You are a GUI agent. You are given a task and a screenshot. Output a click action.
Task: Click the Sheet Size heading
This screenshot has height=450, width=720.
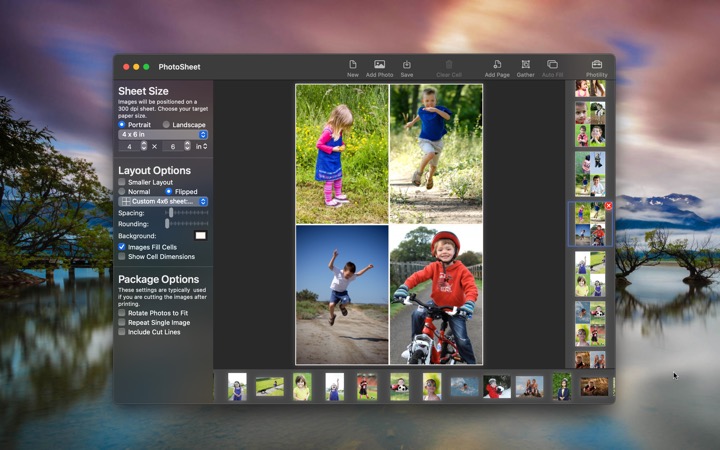click(143, 91)
